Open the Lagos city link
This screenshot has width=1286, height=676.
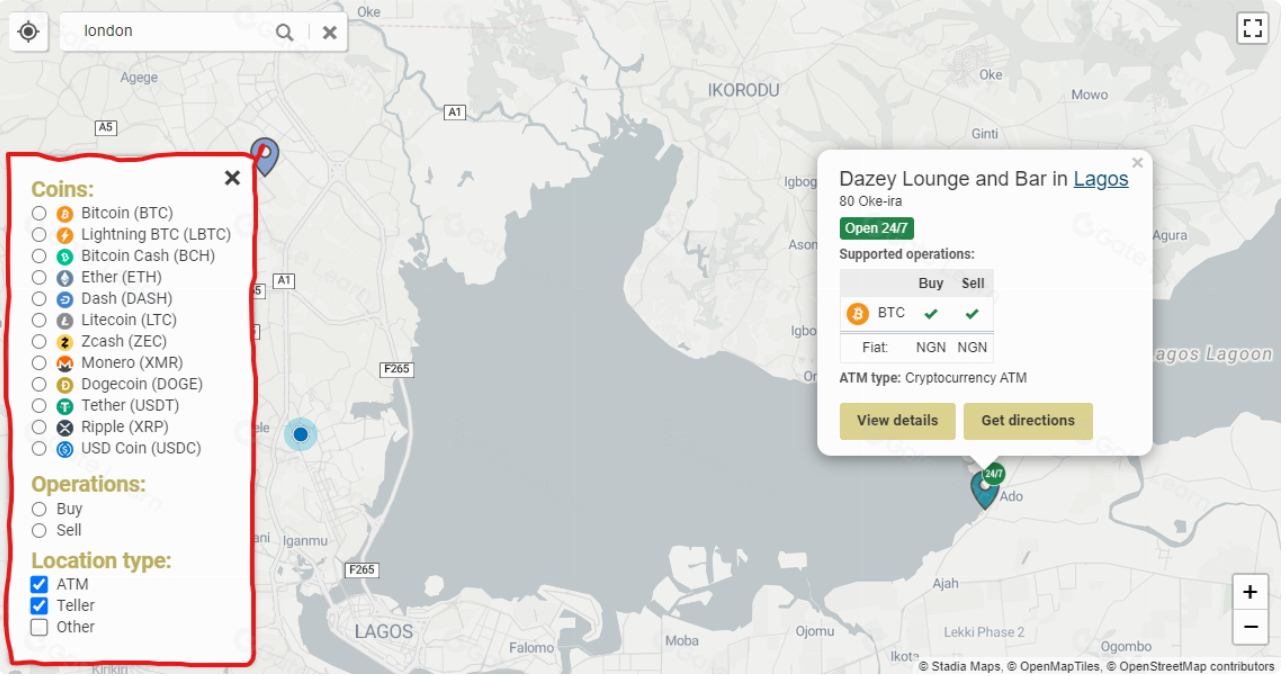[x=1100, y=179]
